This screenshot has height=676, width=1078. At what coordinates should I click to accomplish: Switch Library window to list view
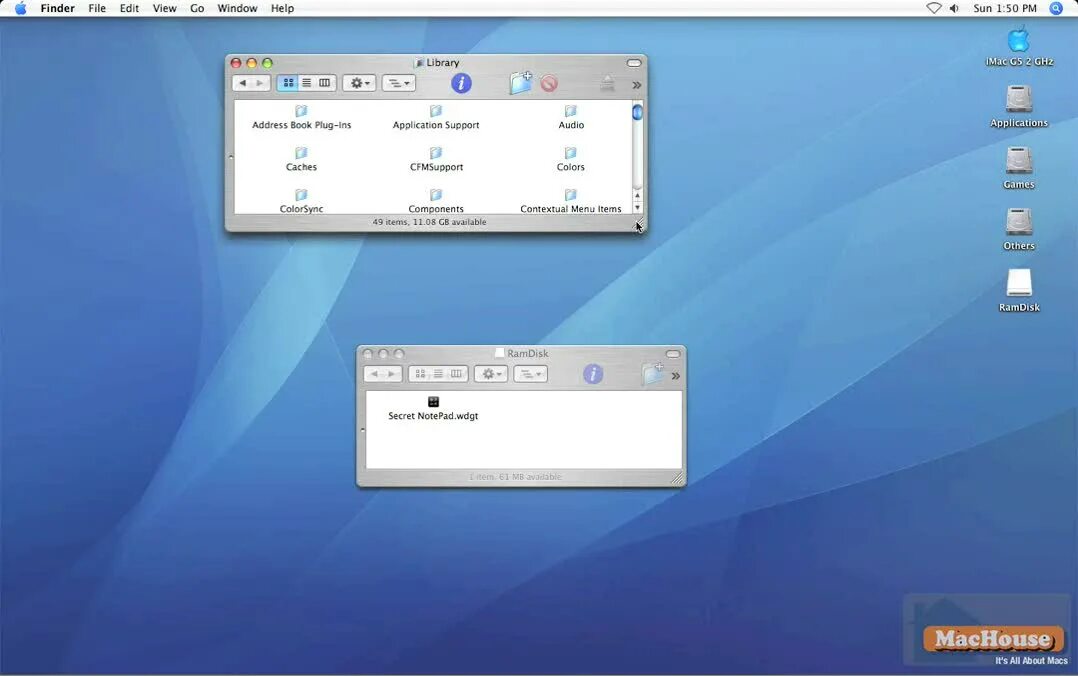click(x=307, y=83)
